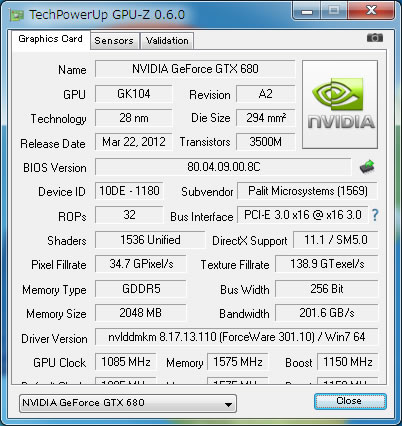Click the GPU Clock 1085 MHz field
Viewport: 402px width, 426px height.
tap(126, 362)
